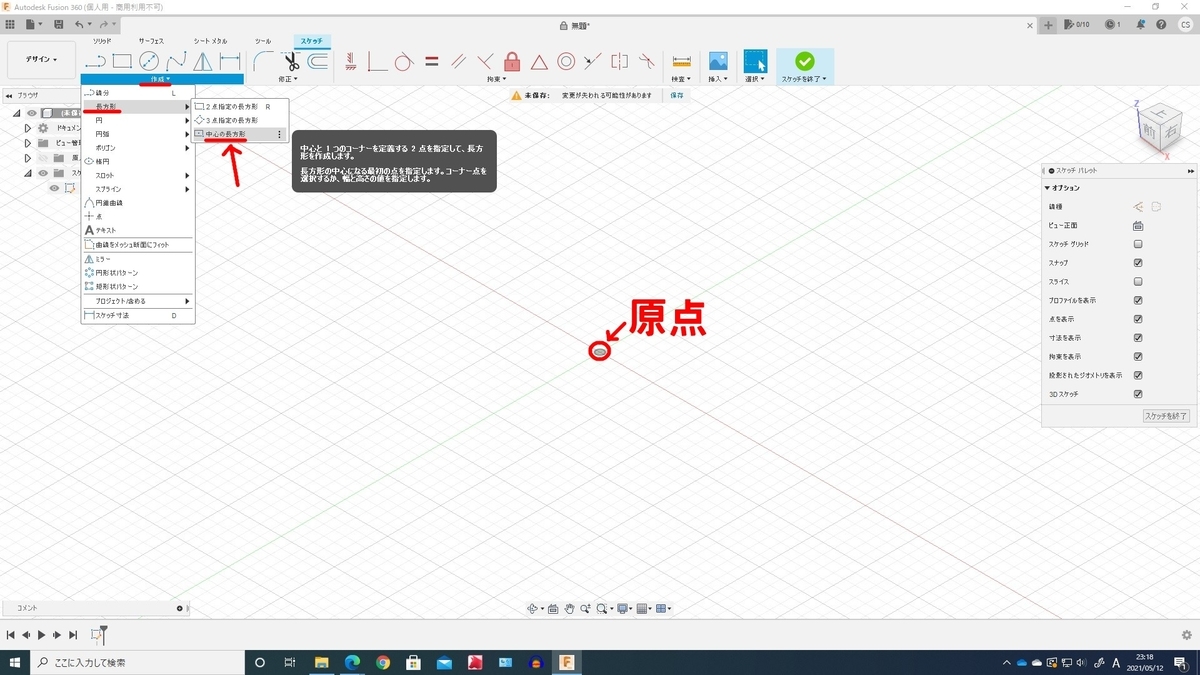This screenshot has height=675, width=1200.
Task: Select the Line tool in the sketch toolbar
Action: tap(96, 61)
